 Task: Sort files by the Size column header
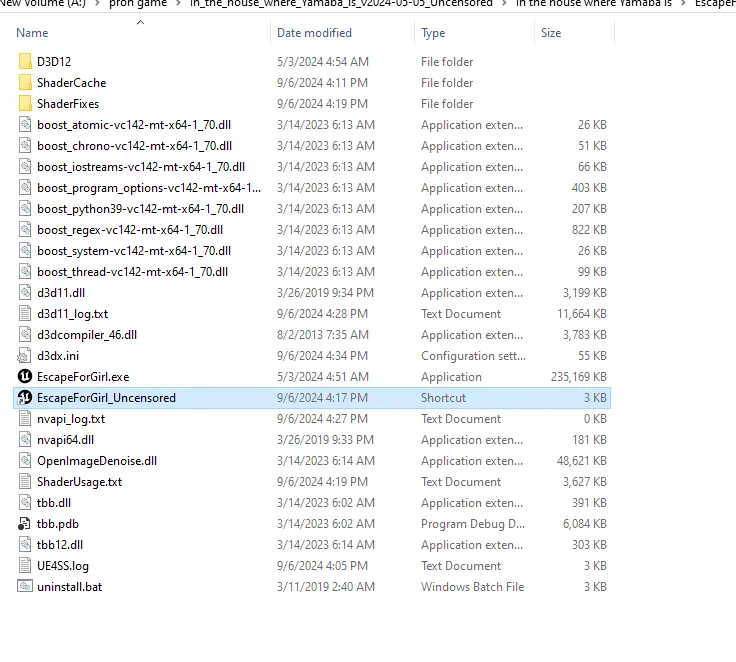[x=551, y=33]
